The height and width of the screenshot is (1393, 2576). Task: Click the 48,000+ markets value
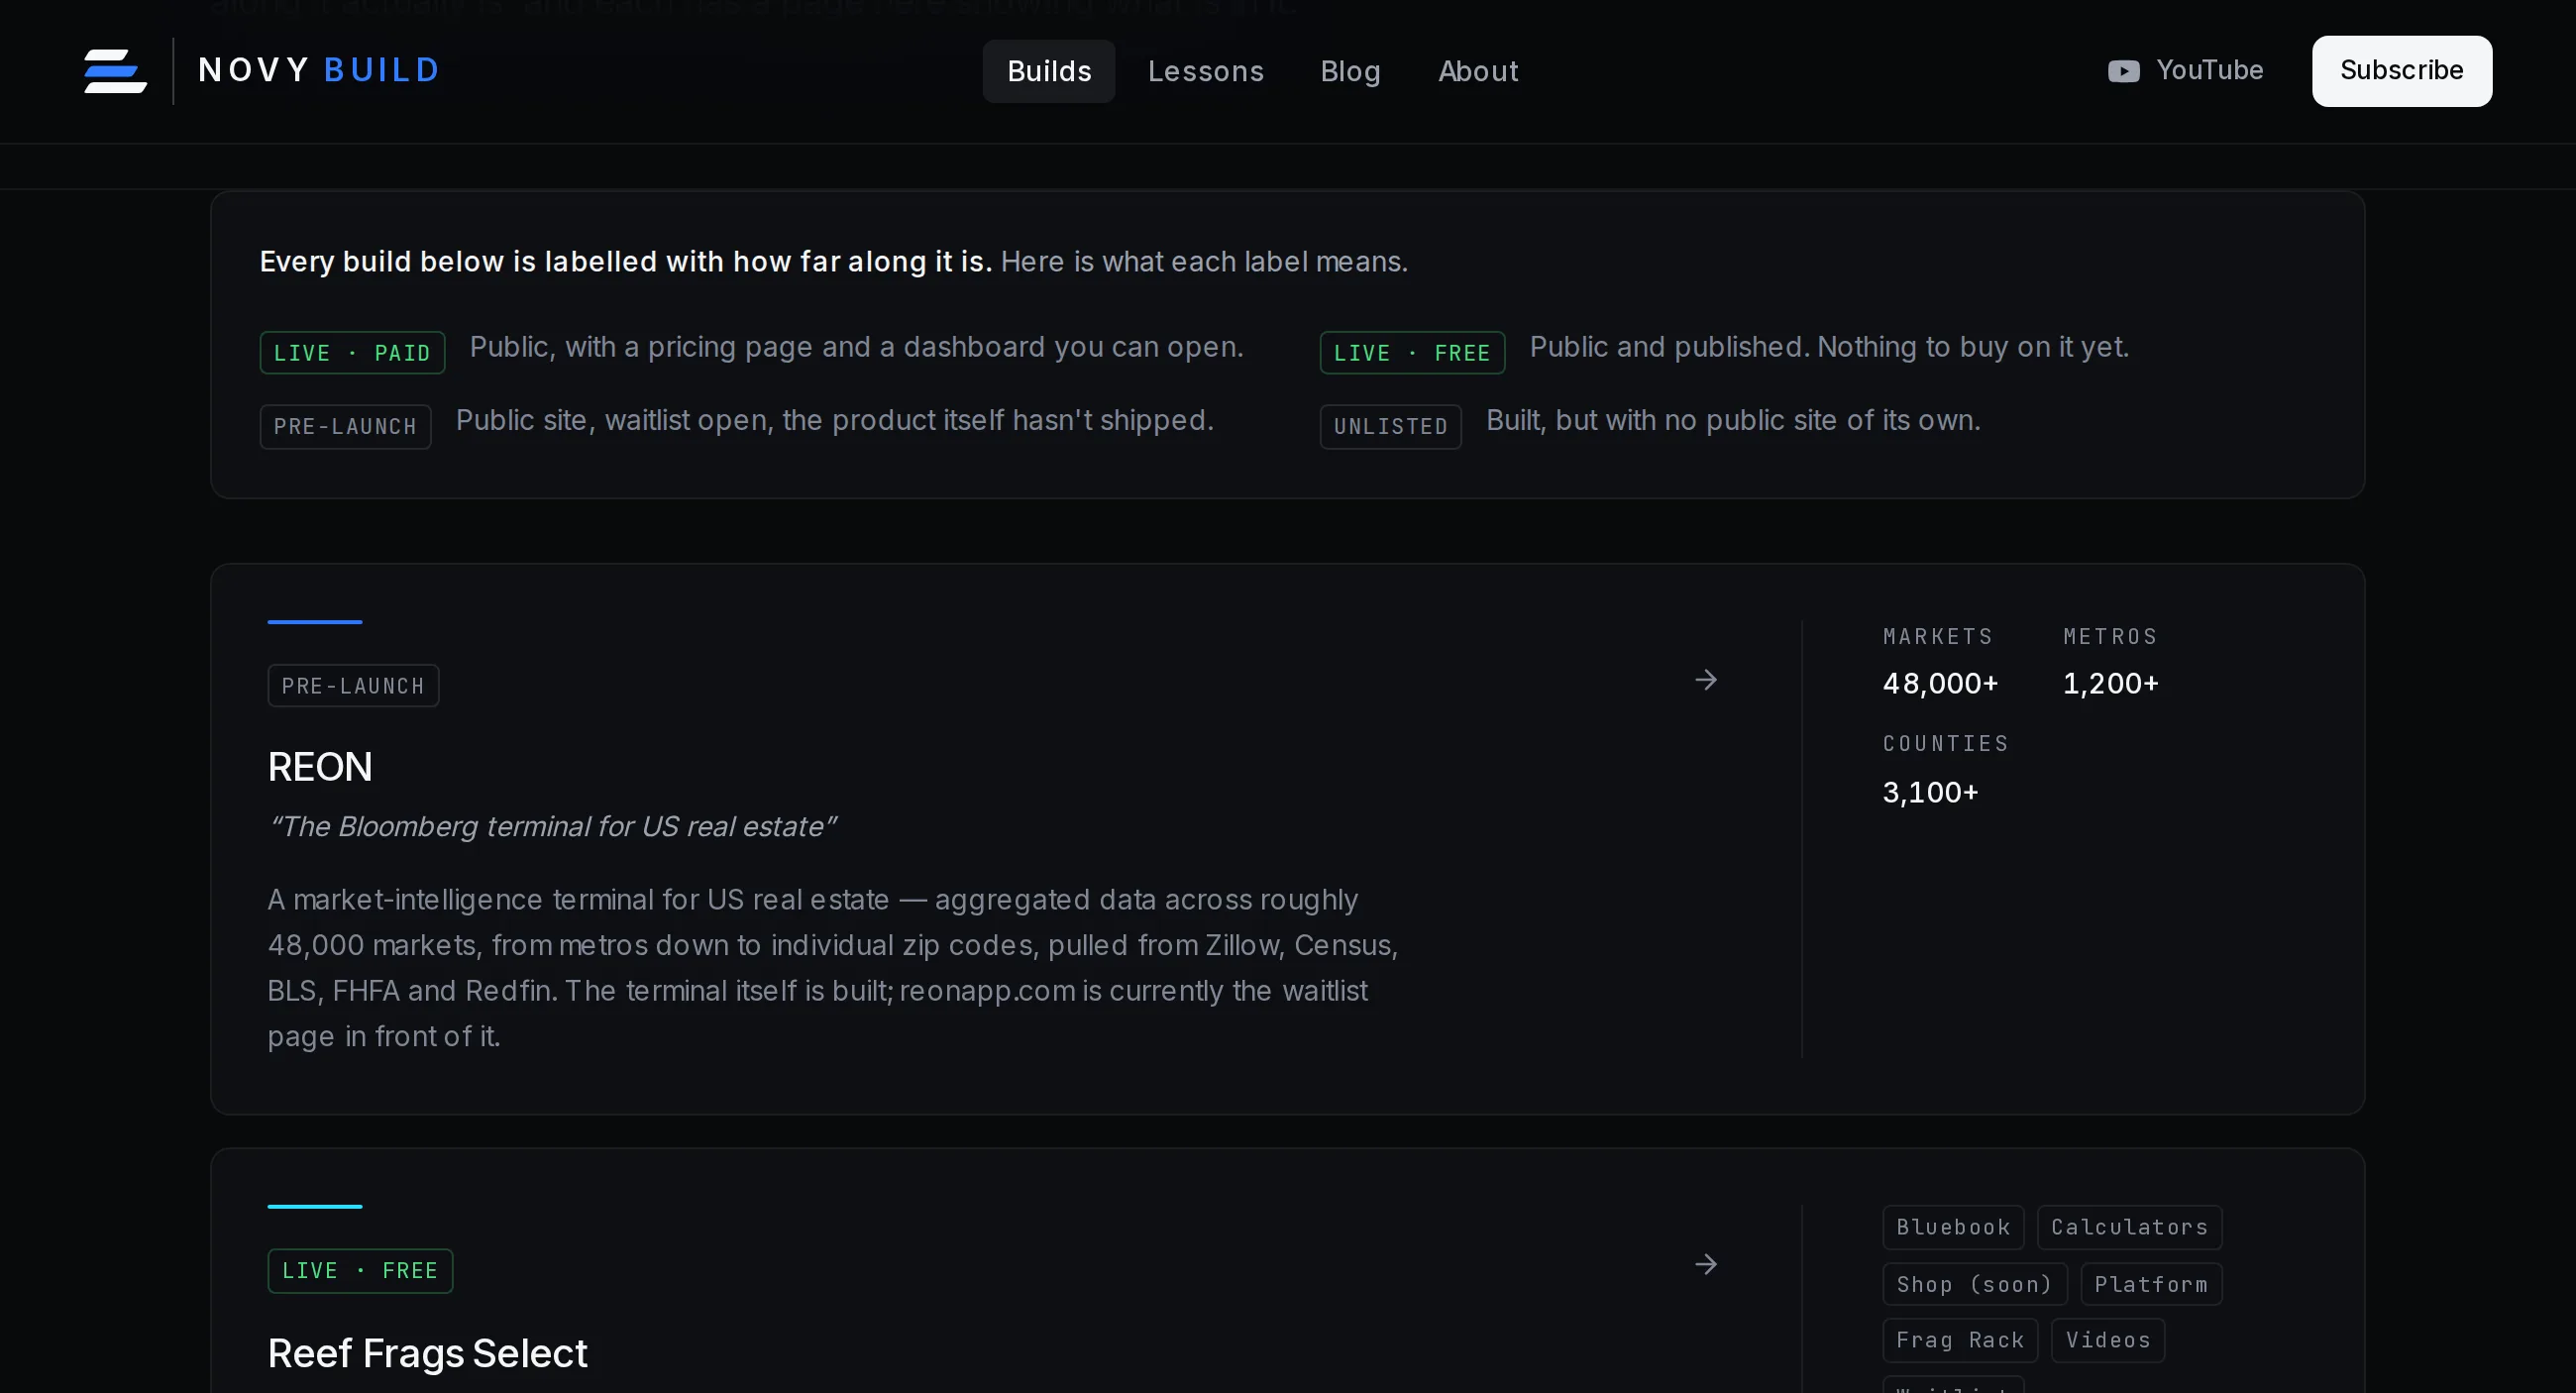point(1940,683)
